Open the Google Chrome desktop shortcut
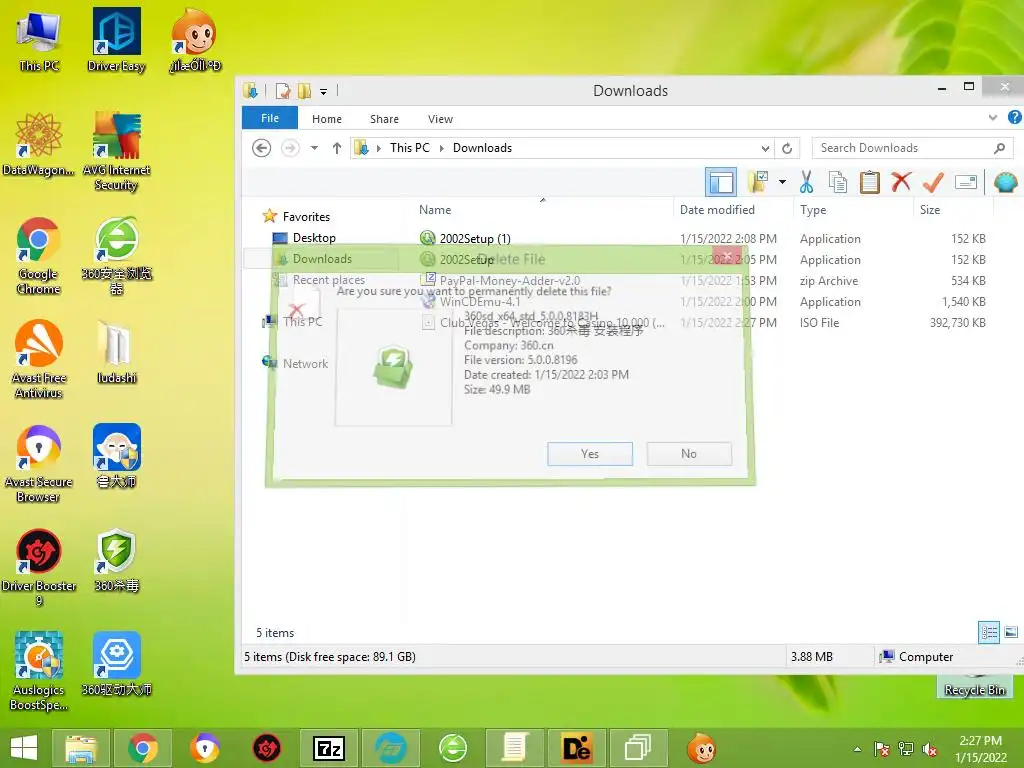This screenshot has height=768, width=1024. pos(39,256)
